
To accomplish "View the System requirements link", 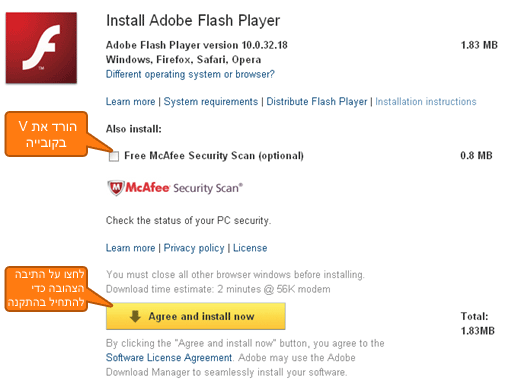I will tap(211, 102).
